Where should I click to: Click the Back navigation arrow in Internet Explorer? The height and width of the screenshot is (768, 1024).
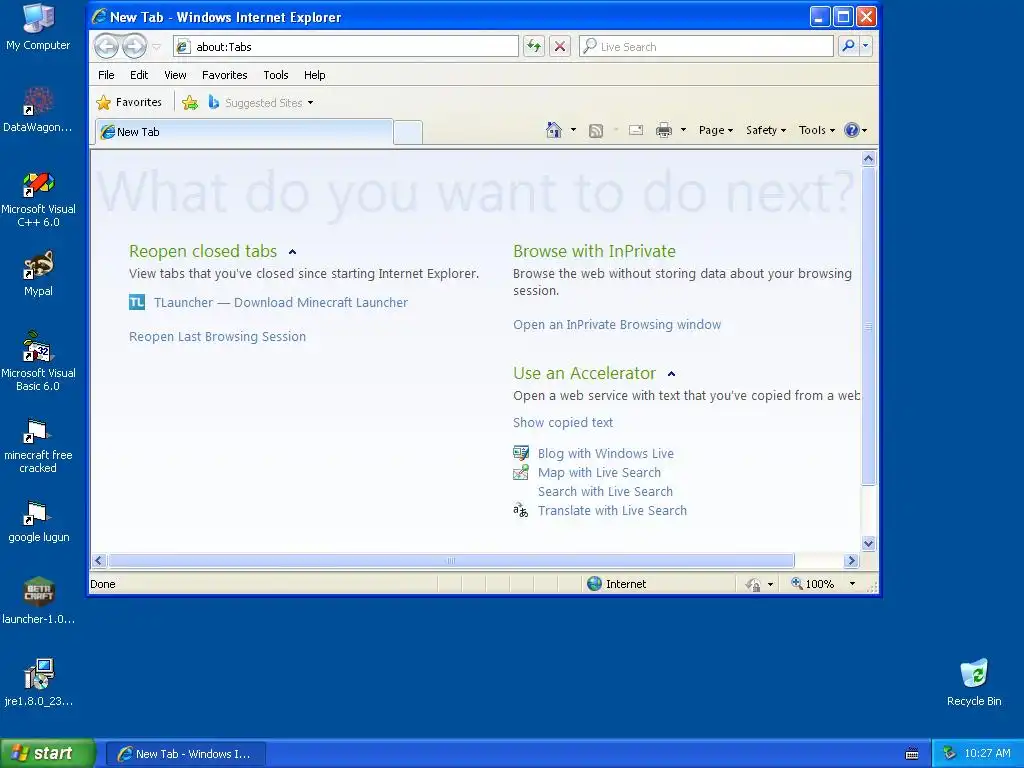point(106,46)
